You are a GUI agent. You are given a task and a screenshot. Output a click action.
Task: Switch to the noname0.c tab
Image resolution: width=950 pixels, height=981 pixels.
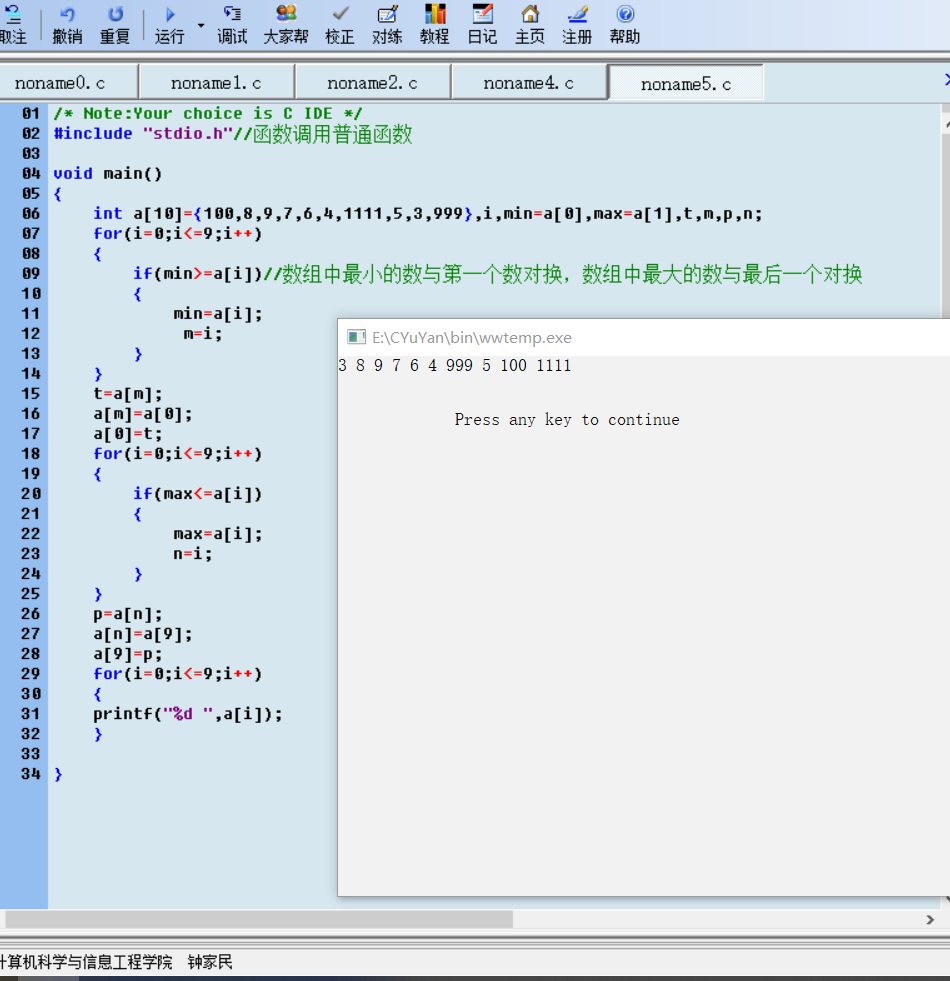pos(69,83)
